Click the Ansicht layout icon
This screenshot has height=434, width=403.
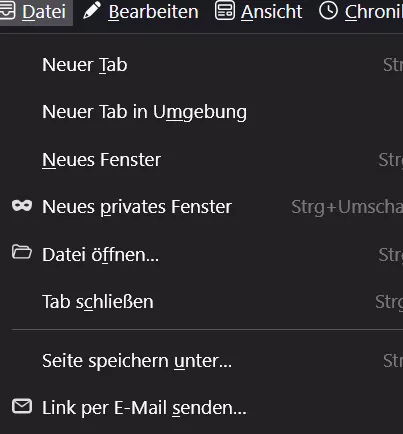[225, 11]
